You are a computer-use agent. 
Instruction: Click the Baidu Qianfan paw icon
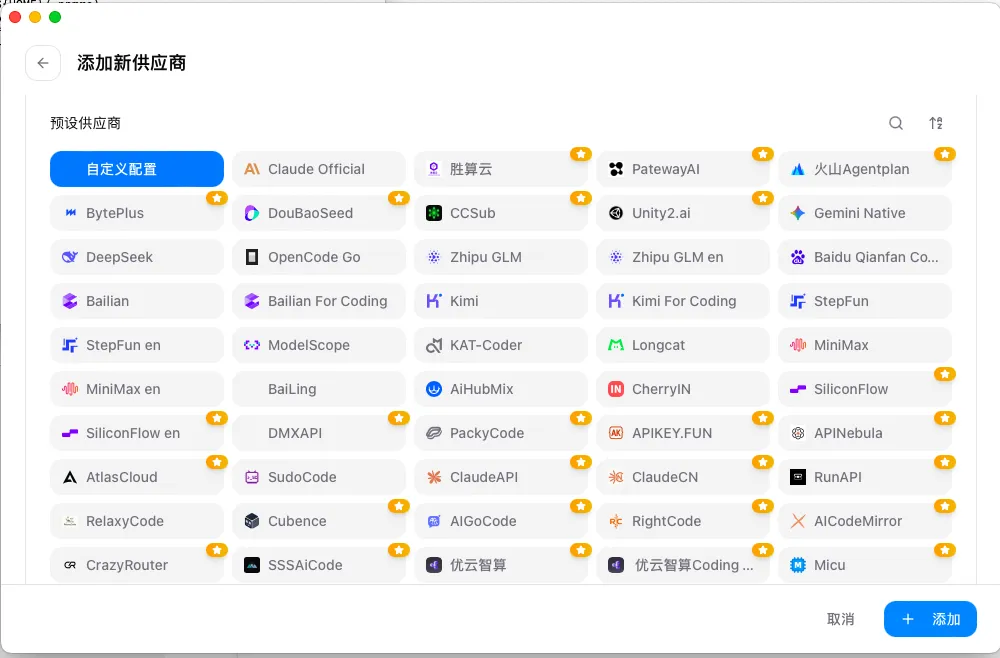798,257
